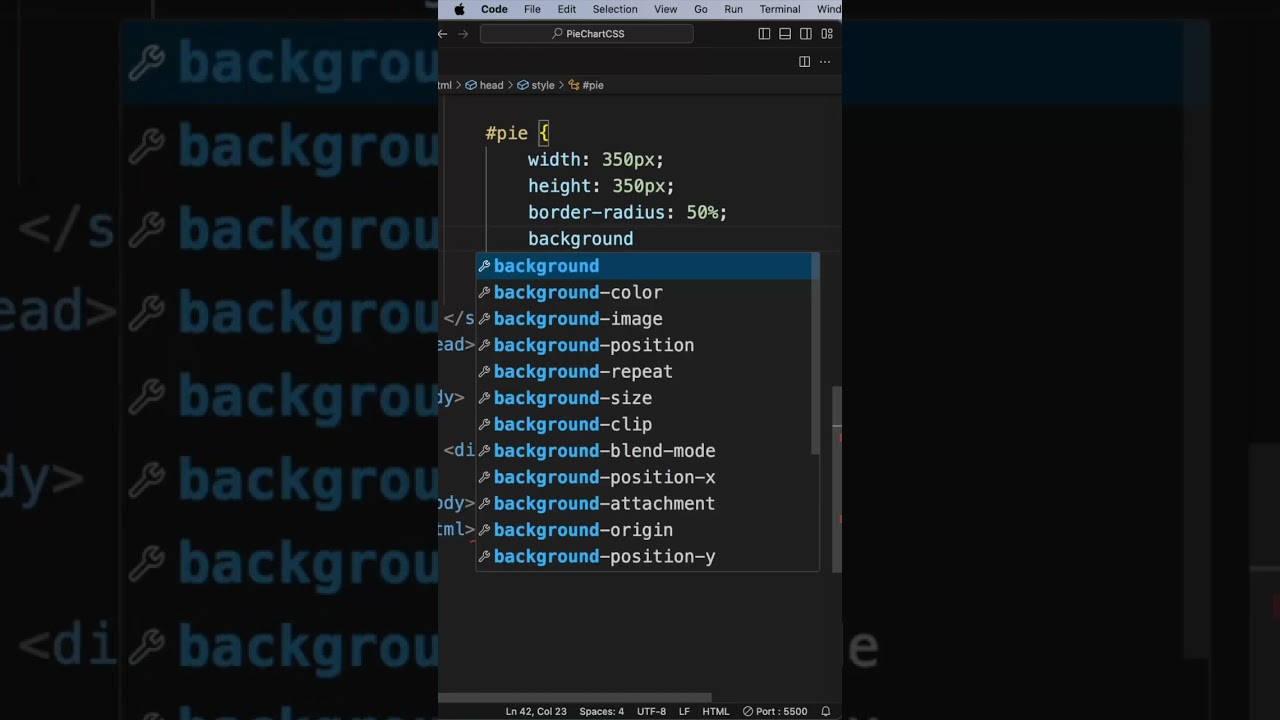Pick background-origin from the suggestions

coord(647,531)
